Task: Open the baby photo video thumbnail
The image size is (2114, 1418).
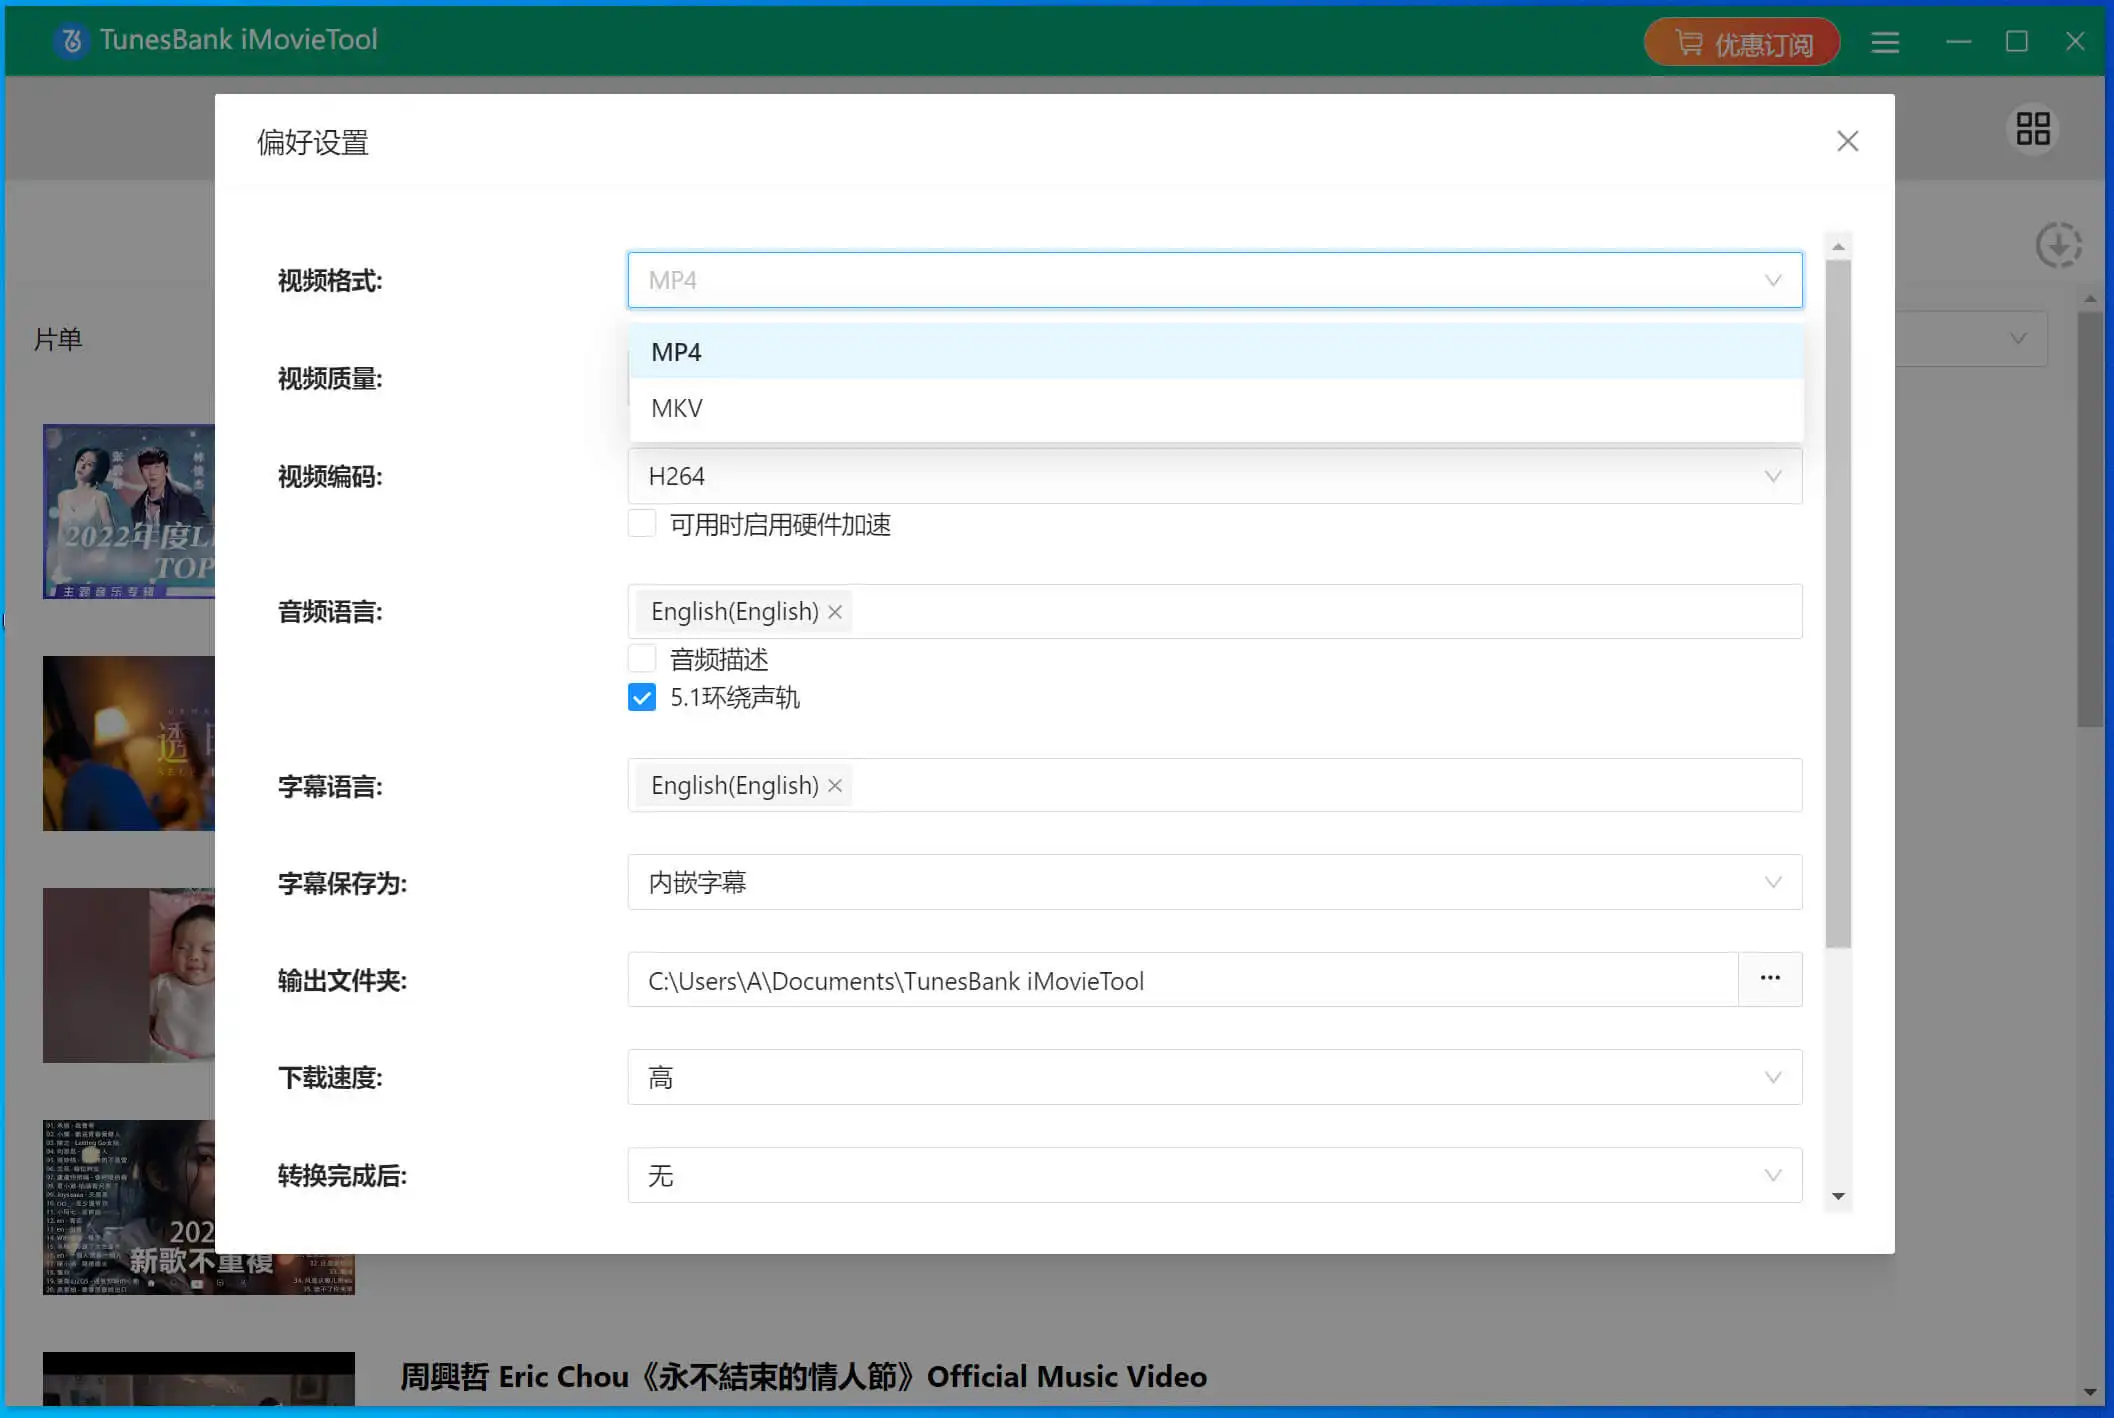Action: point(128,975)
